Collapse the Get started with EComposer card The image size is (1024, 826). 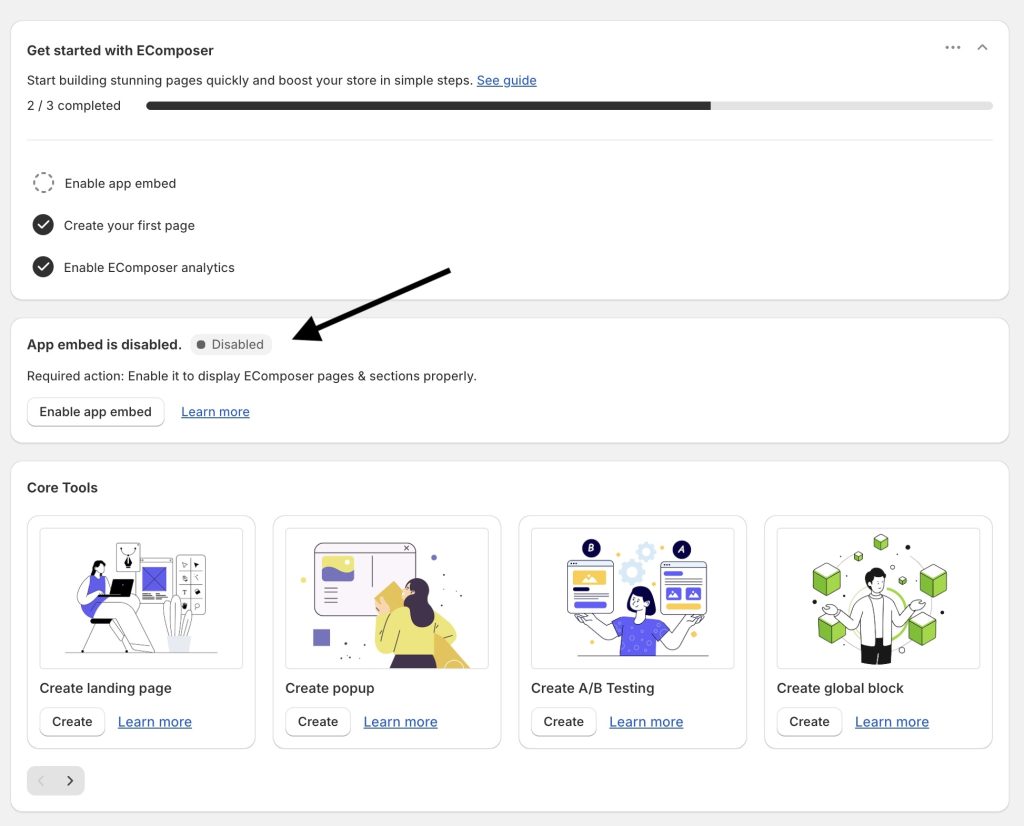pyautogui.click(x=982, y=48)
